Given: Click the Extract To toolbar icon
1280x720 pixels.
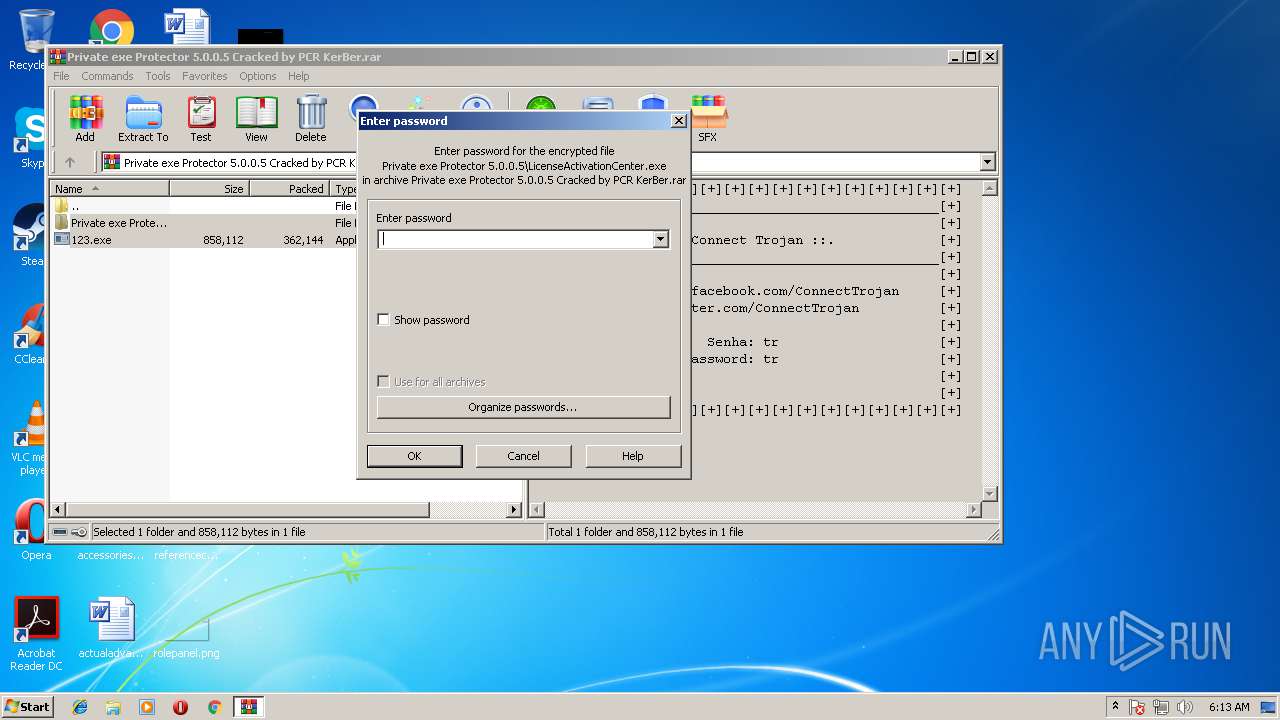Looking at the screenshot, I should pyautogui.click(x=143, y=119).
